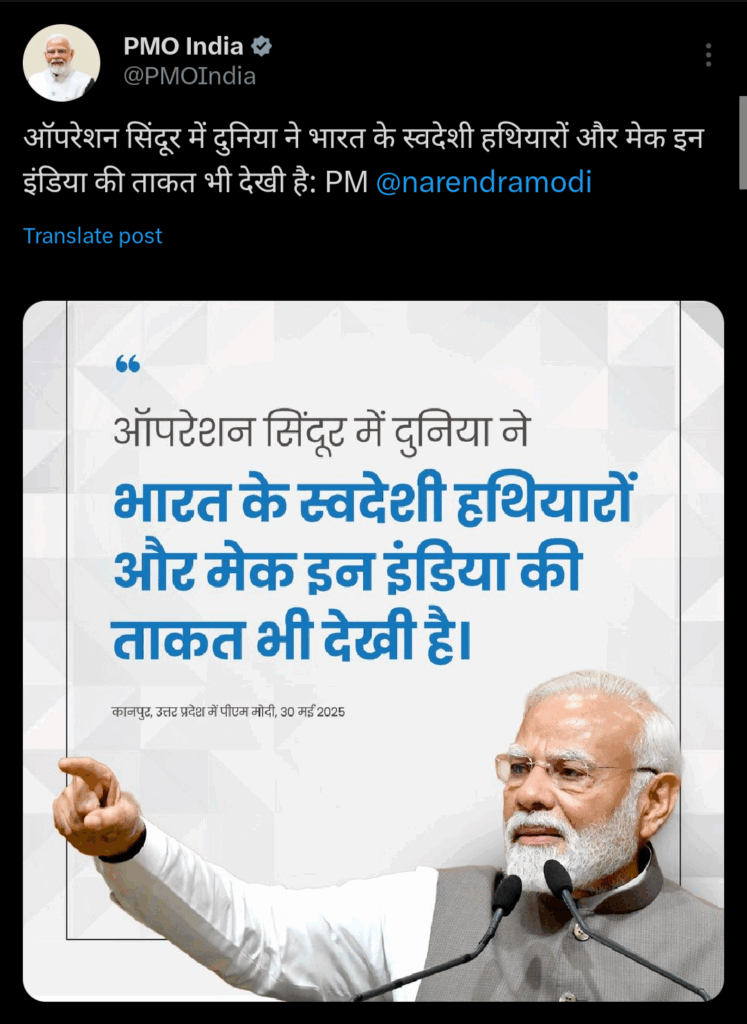
Task: Click the bold blue Hindi headline in image
Action: [374, 569]
